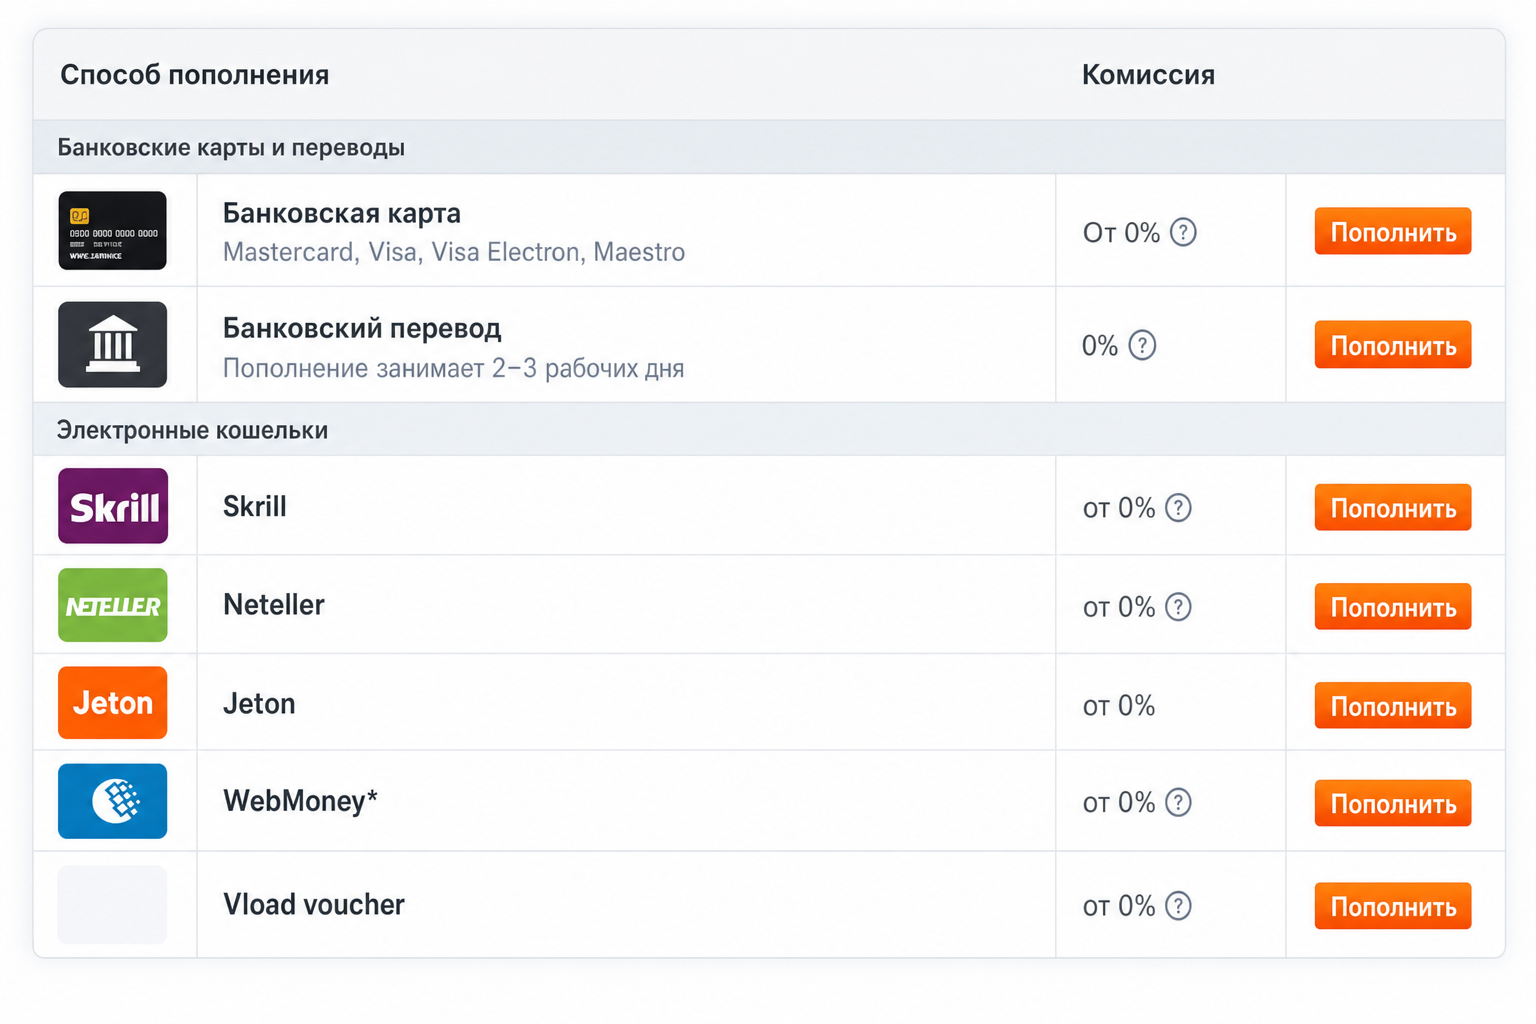Top up via Skrill with Пополнить
The image size is (1536, 1024).
[x=1393, y=507]
